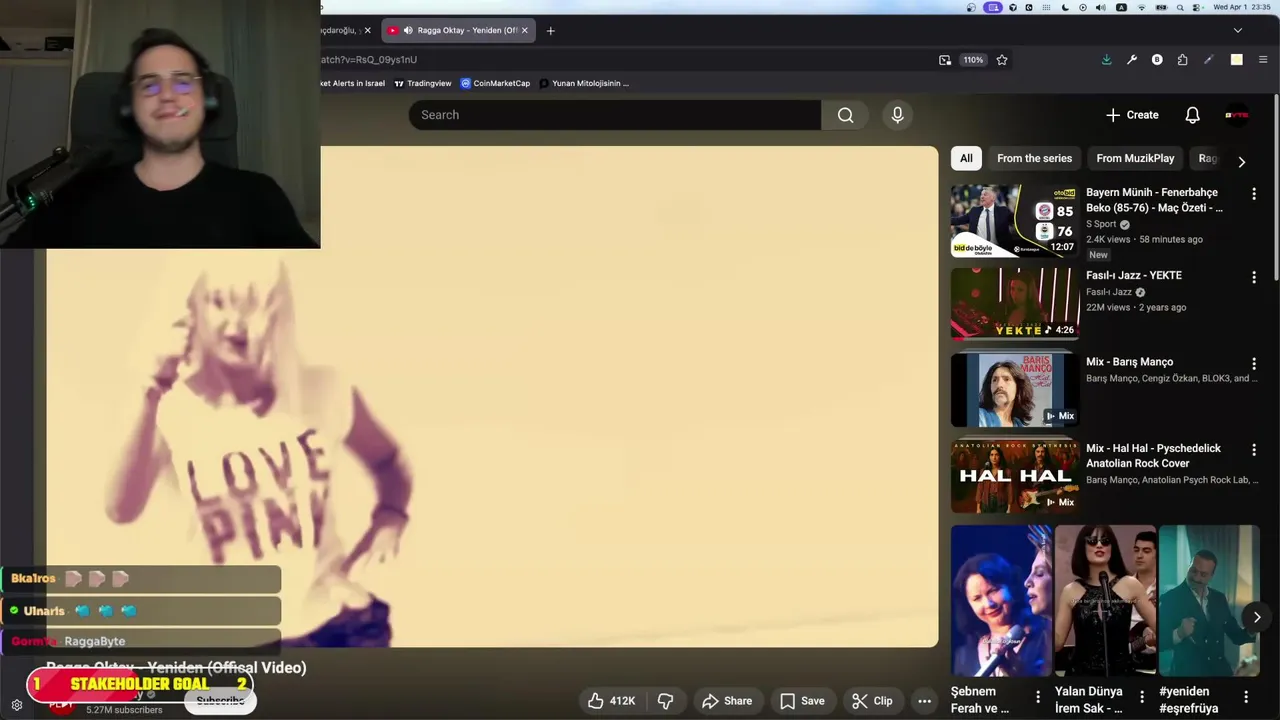Open YouTube notifications bell

1192,115
